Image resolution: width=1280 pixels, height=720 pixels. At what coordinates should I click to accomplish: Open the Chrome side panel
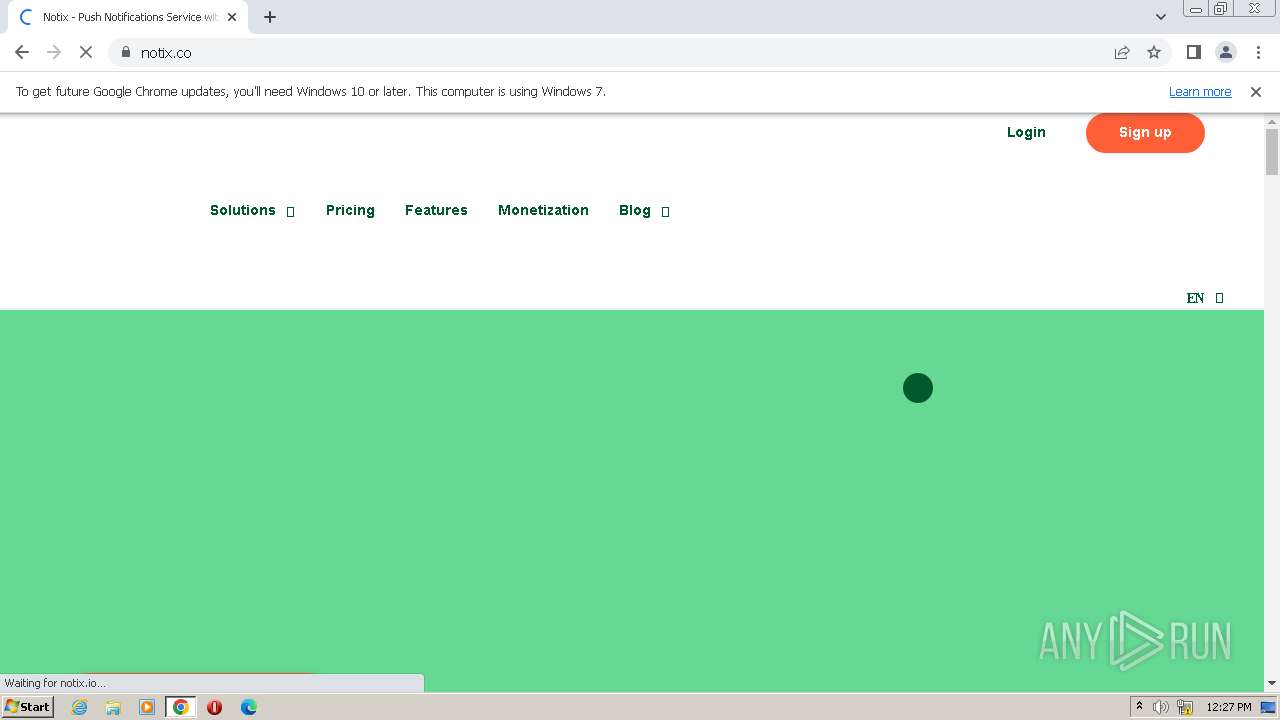pos(1194,52)
